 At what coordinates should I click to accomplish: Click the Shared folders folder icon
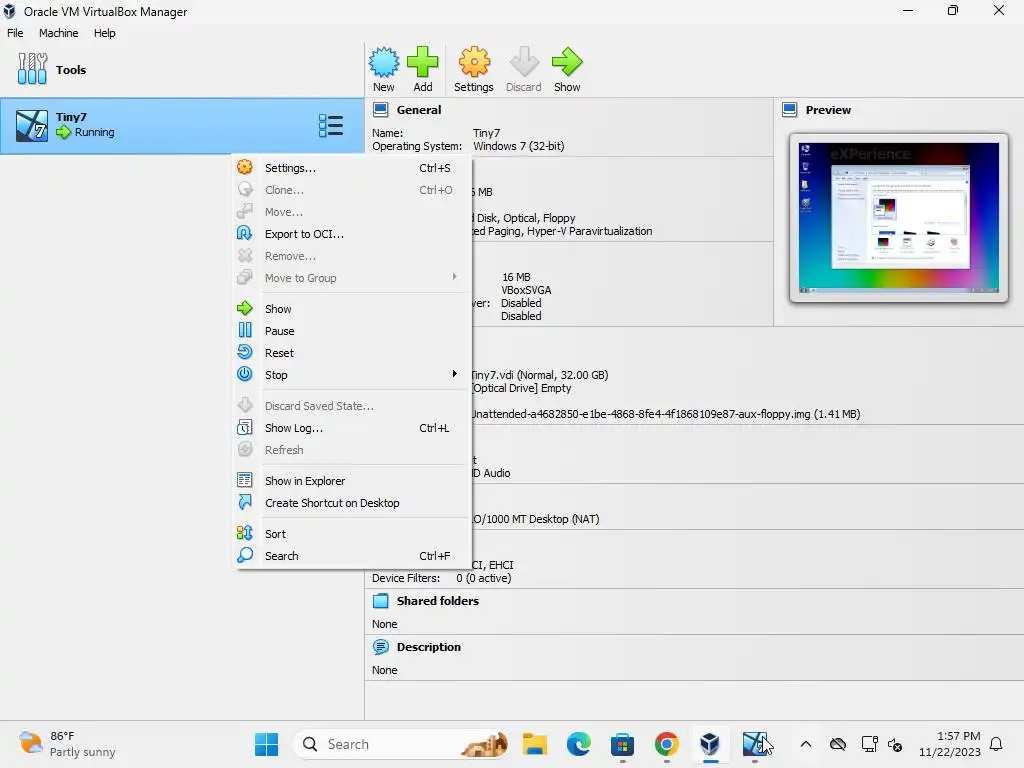pos(381,601)
